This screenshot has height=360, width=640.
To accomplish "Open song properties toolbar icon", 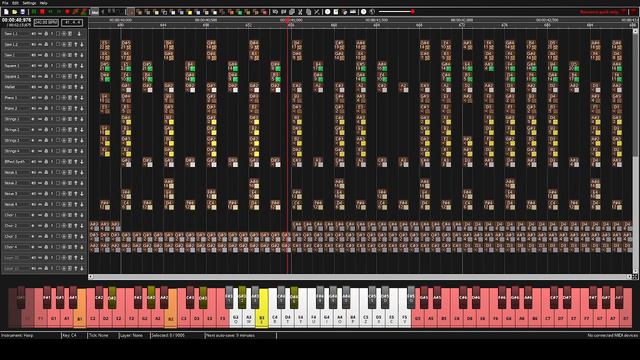I will click(336, 12).
